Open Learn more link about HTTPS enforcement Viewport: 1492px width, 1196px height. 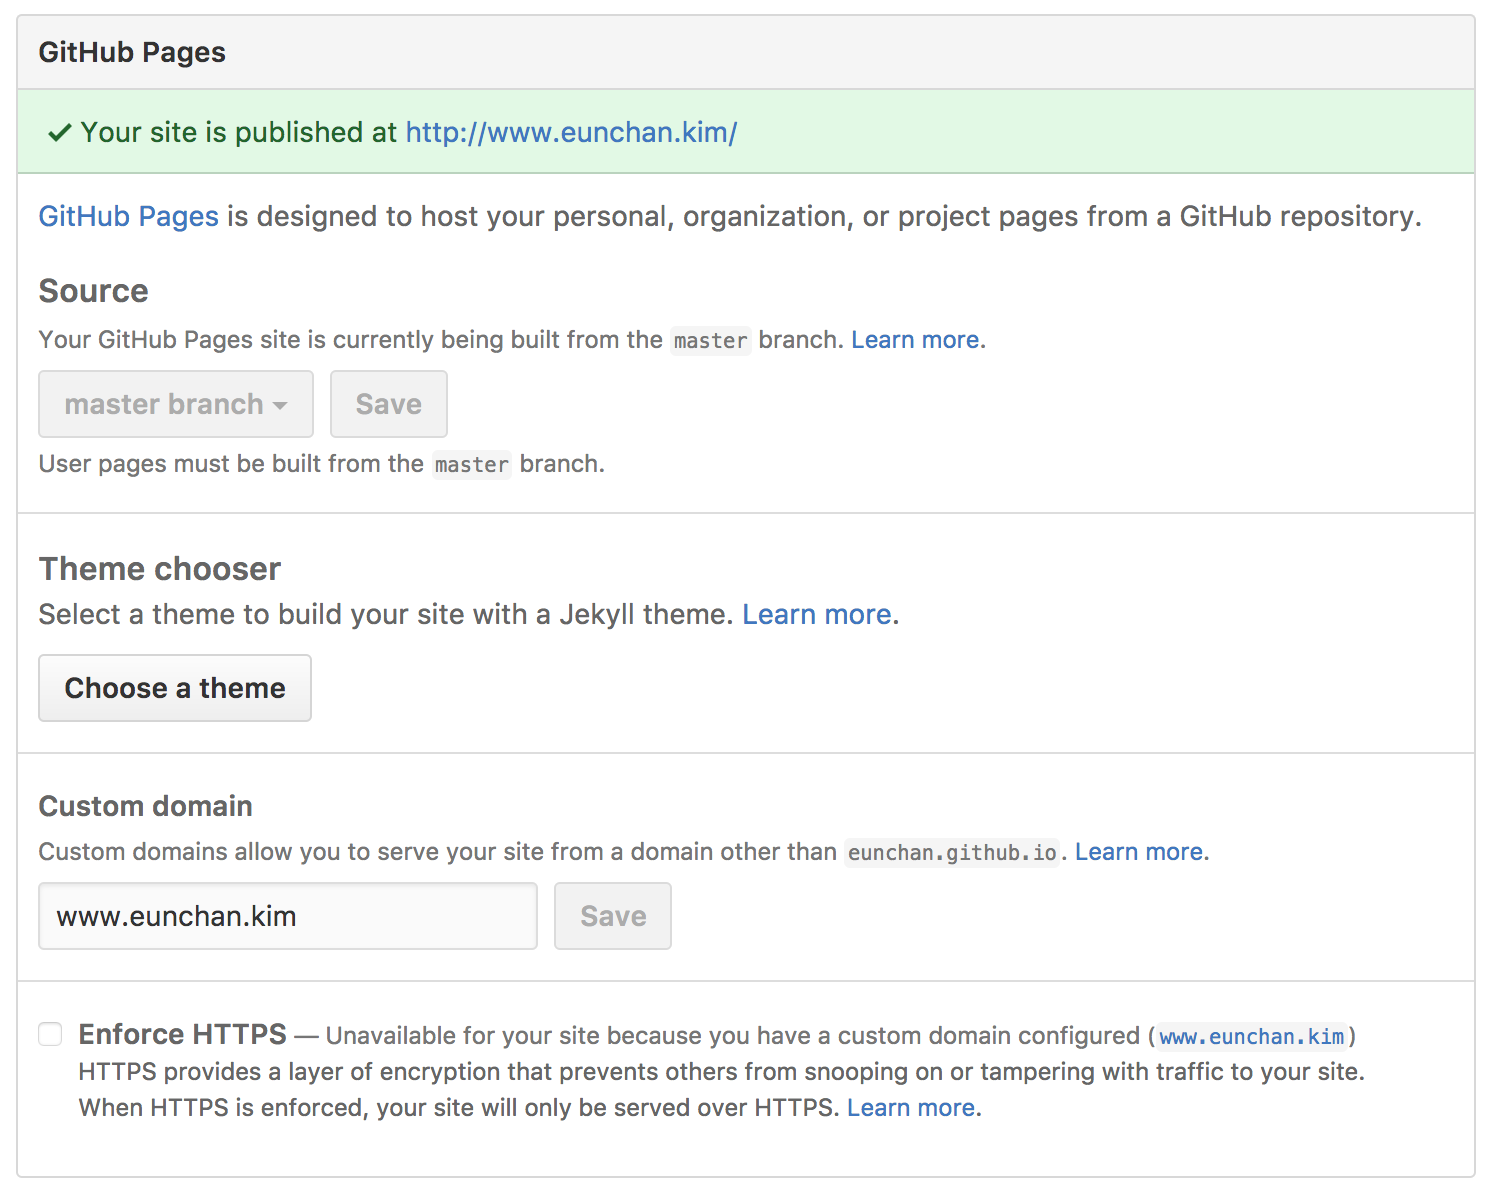click(911, 1108)
